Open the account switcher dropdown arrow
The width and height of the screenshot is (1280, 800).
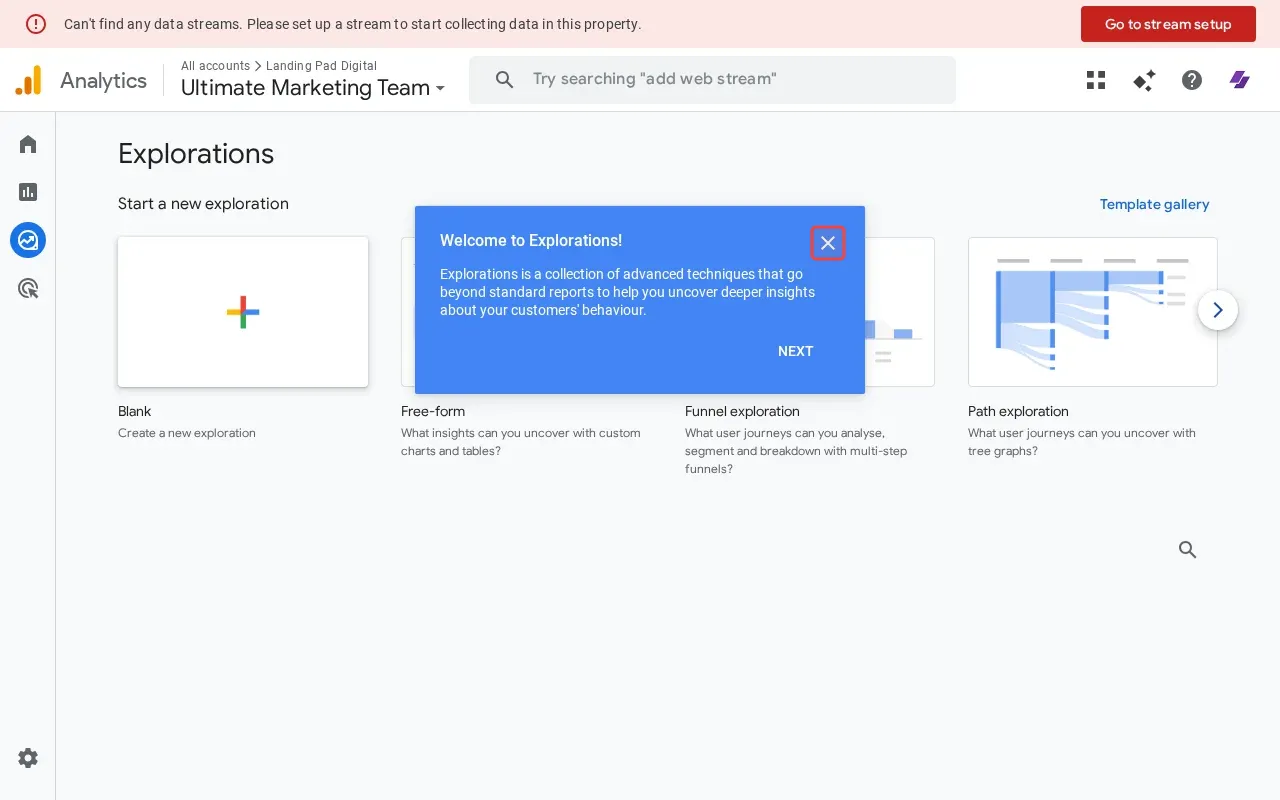pos(440,89)
